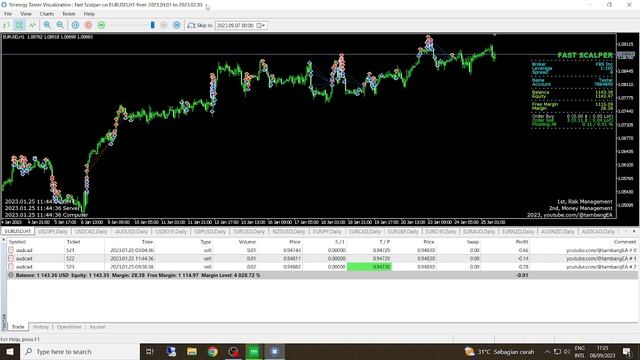640x360 pixels.
Task: Switch to EURUSD,Daily chart tab
Action: [x=249, y=231]
